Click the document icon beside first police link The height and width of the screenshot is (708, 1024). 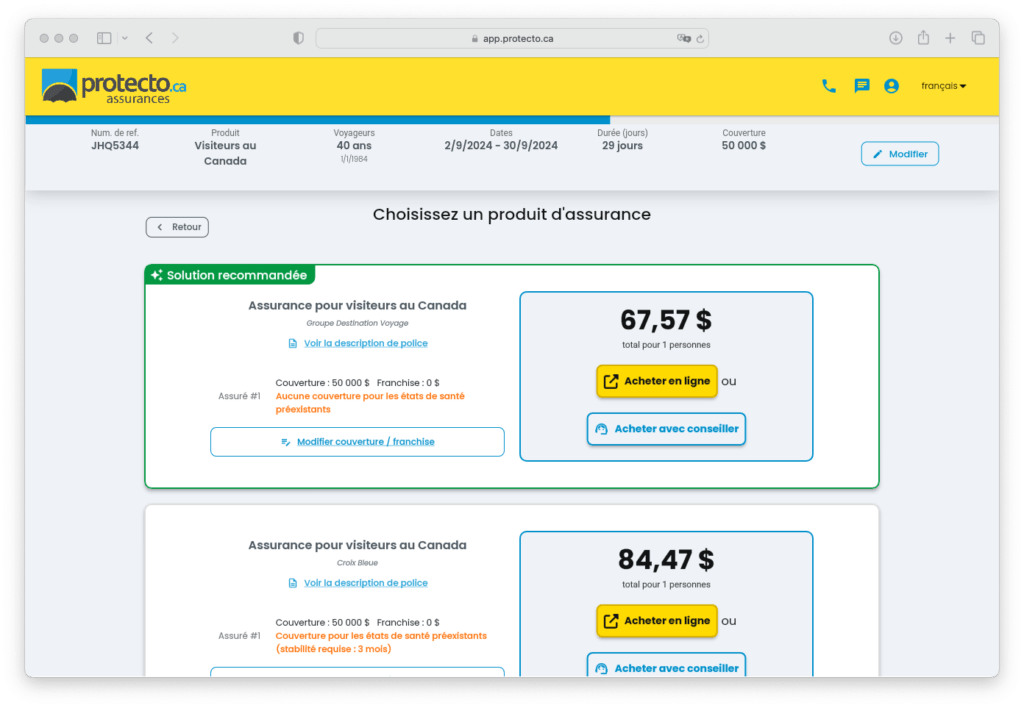[x=293, y=344]
